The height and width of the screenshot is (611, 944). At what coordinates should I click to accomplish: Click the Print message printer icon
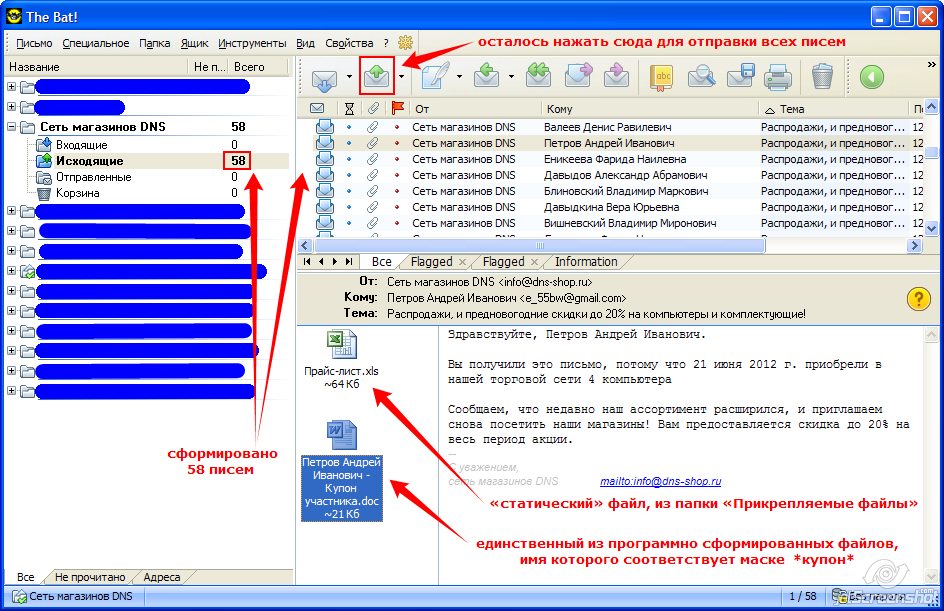point(778,76)
